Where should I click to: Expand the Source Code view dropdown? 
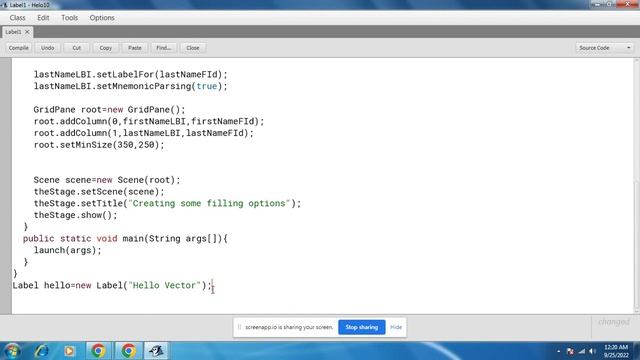pos(604,48)
